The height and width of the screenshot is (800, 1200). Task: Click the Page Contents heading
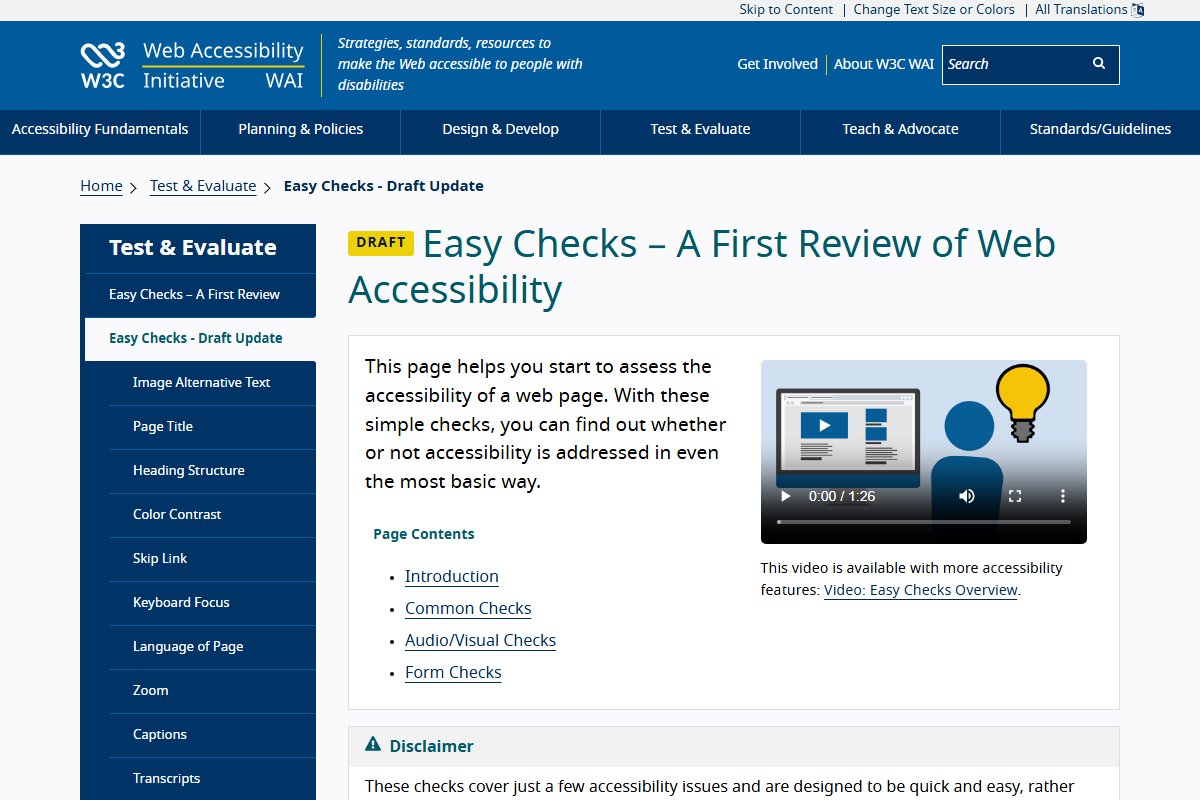coord(424,534)
